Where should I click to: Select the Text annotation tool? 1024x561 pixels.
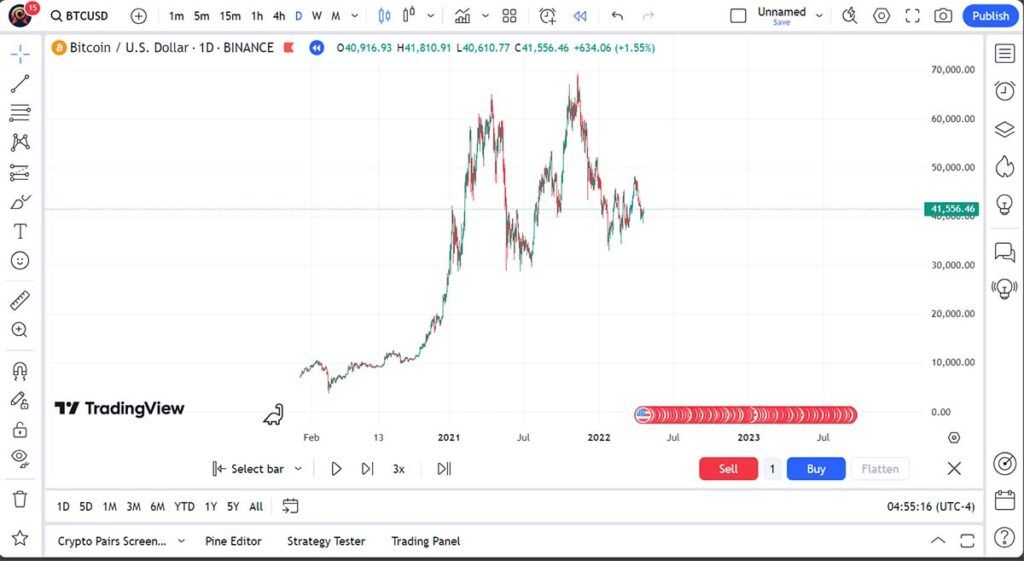(20, 231)
